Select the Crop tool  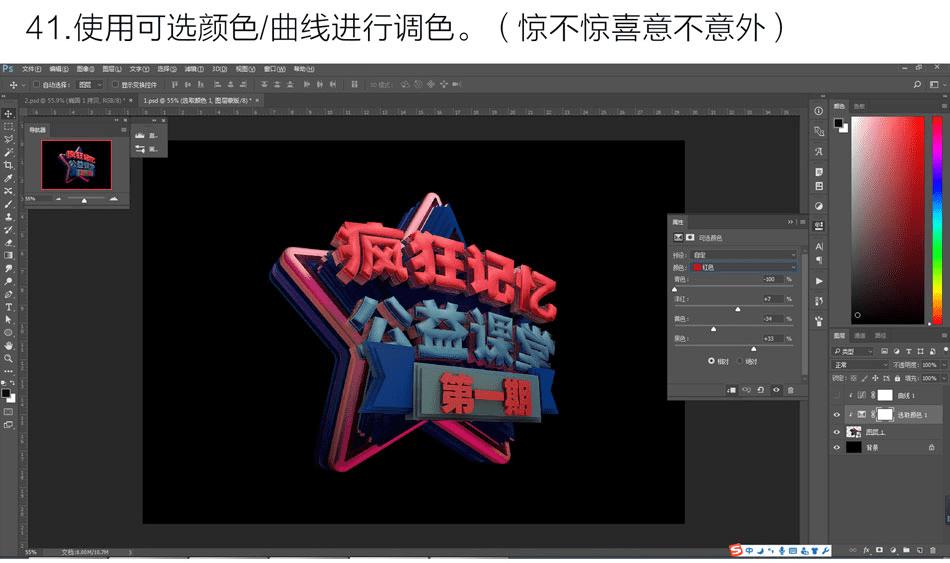pyautogui.click(x=8, y=165)
